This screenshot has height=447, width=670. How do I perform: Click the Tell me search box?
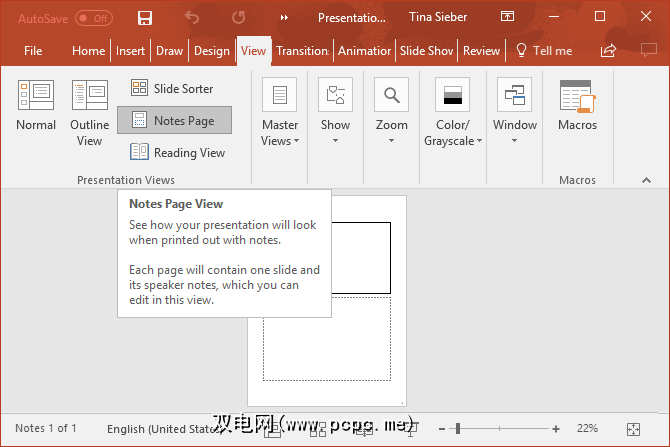tap(544, 51)
